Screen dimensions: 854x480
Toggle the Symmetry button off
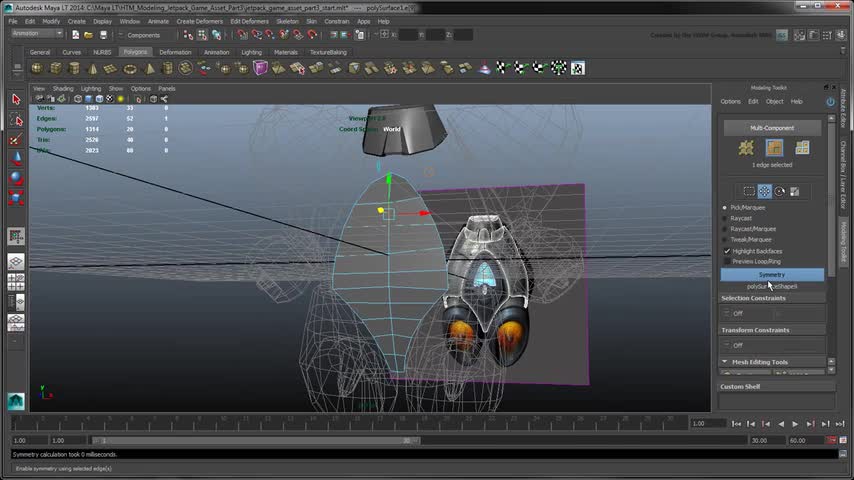click(772, 275)
